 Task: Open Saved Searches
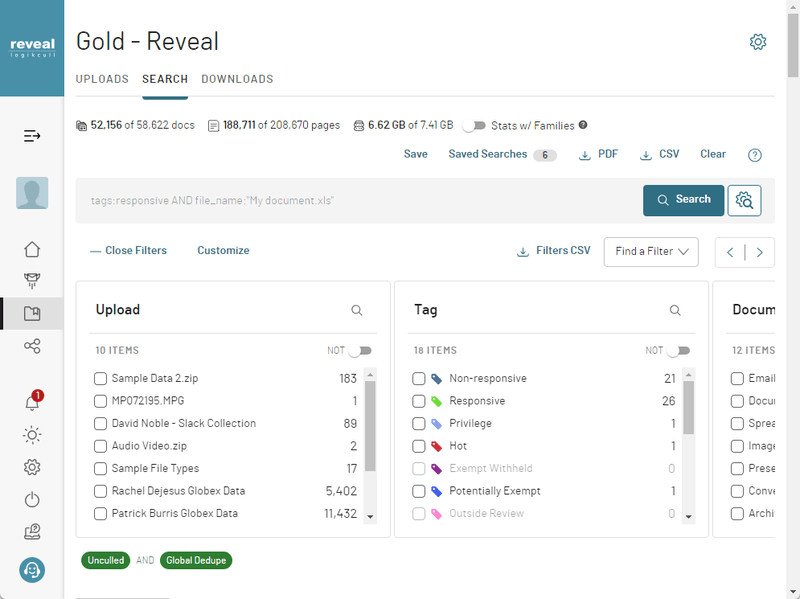pos(488,154)
